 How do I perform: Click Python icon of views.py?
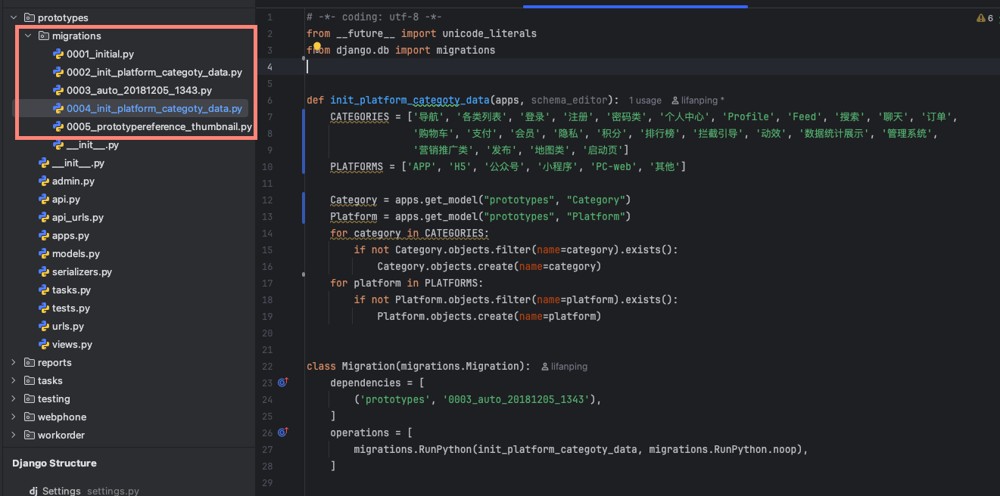pyautogui.click(x=43, y=344)
